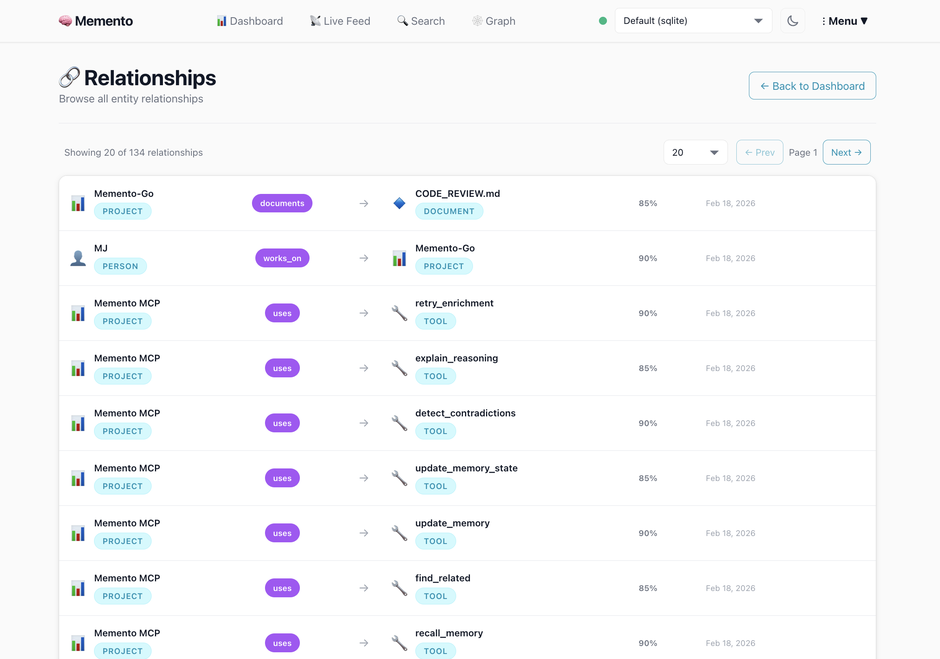Click the green connection status dot
Image resolution: width=940 pixels, height=659 pixels.
(x=603, y=21)
